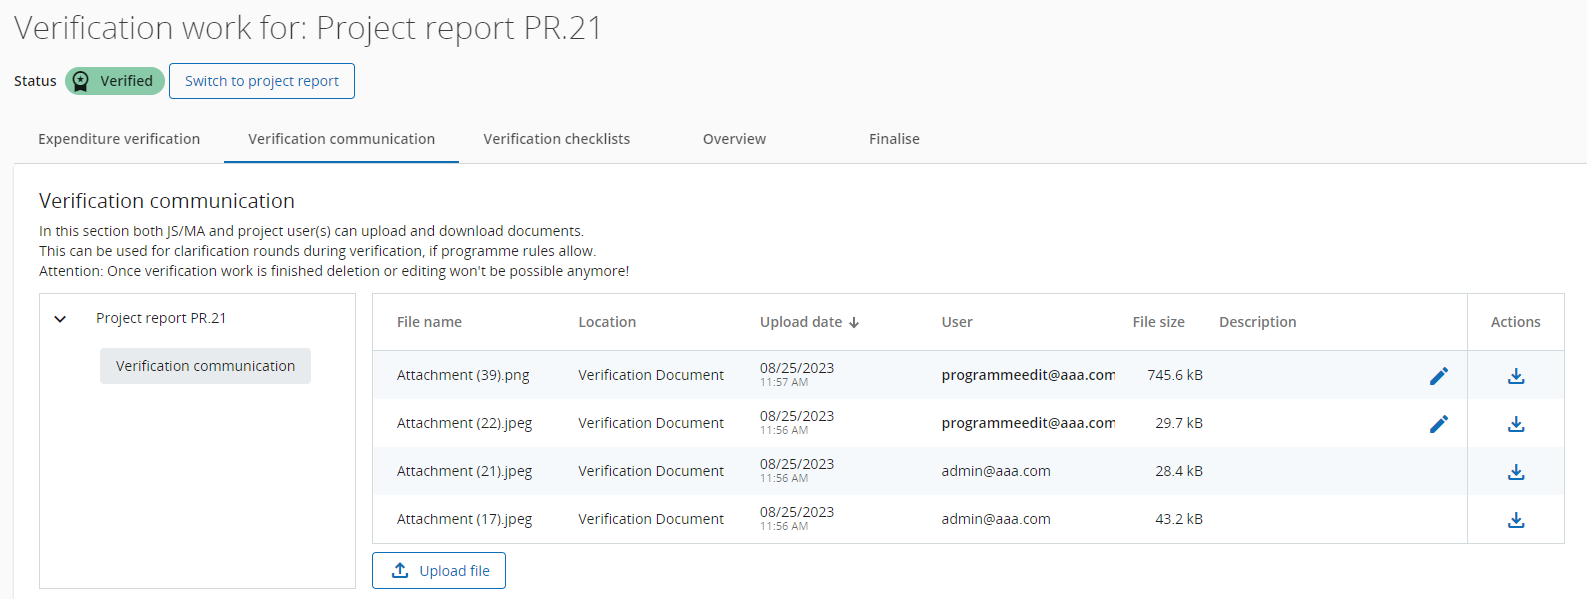Sort table by File name column
The width and height of the screenshot is (1587, 599).
429,322
